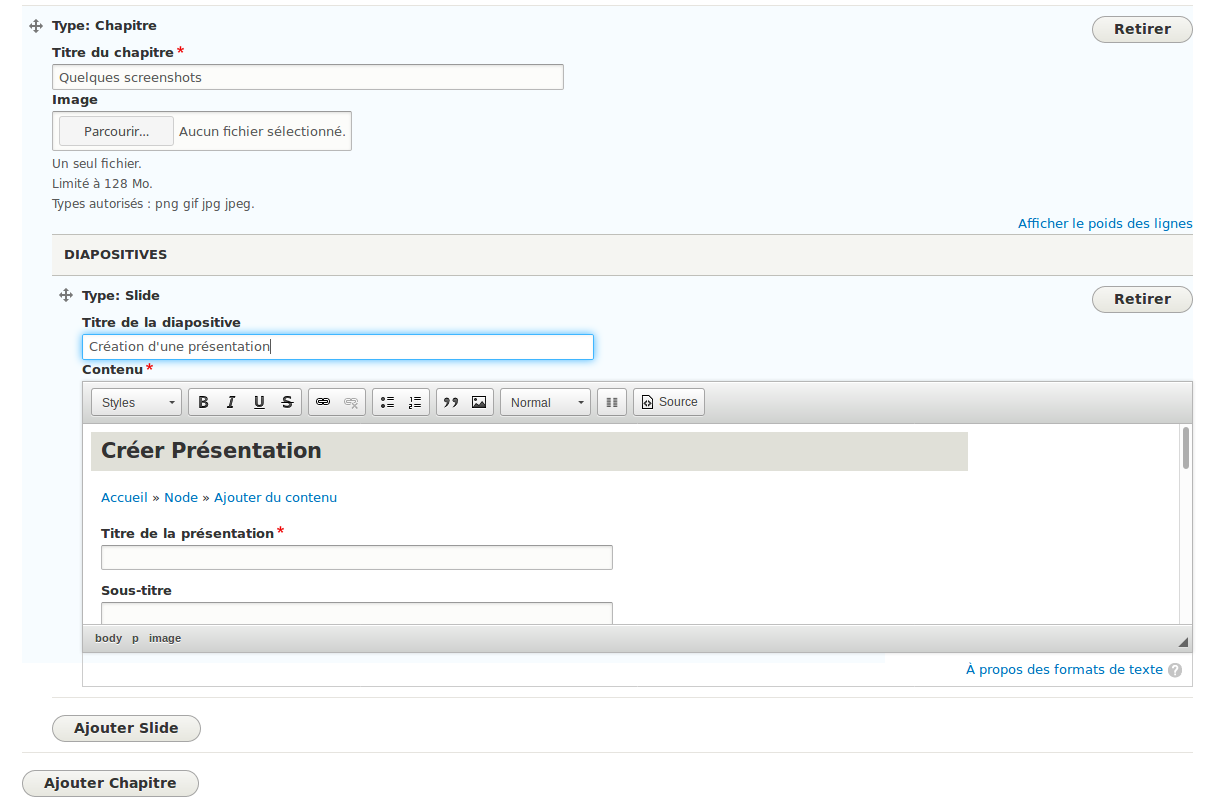Apply underline formatting
Screen dimensions: 1212x810
[x=259, y=402]
